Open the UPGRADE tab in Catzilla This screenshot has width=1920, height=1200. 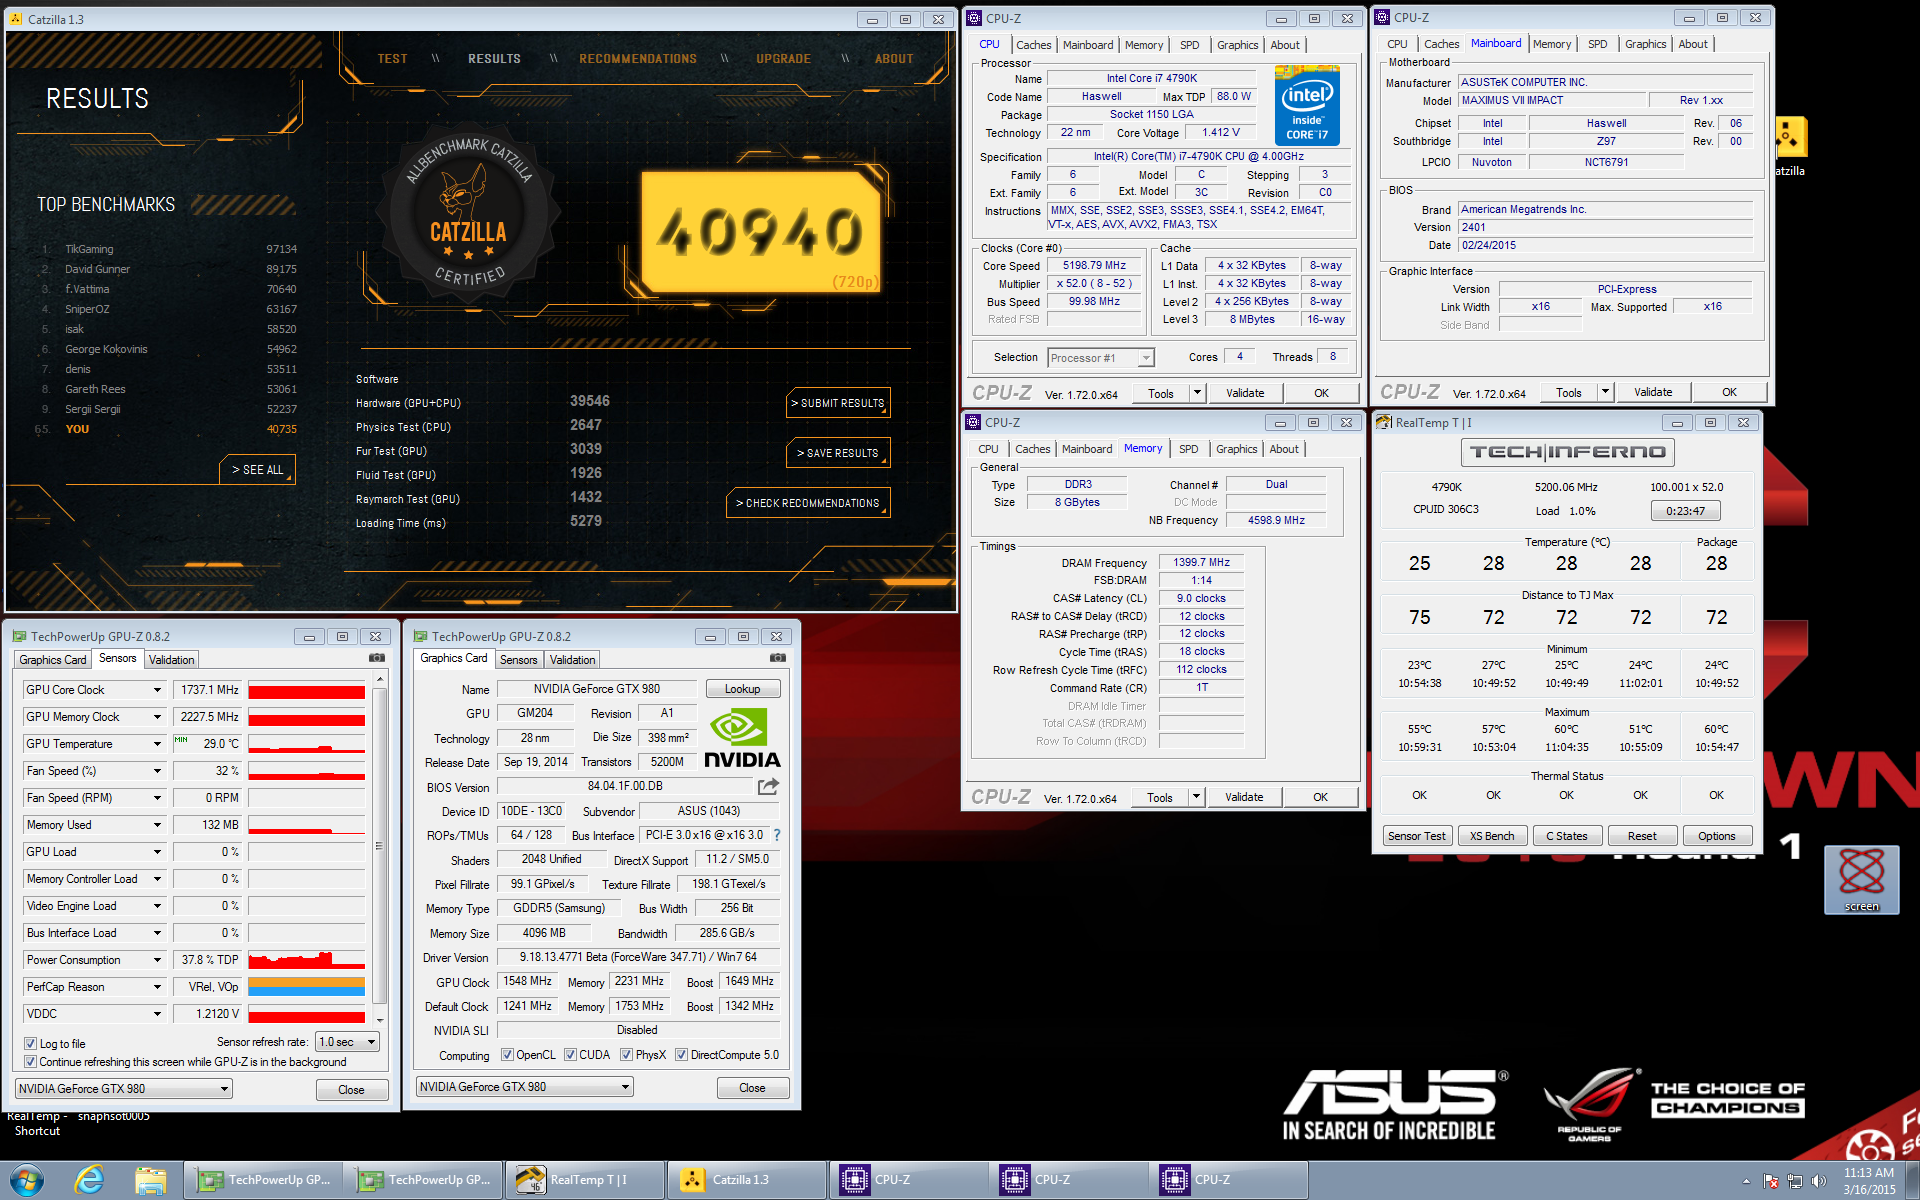click(x=783, y=59)
